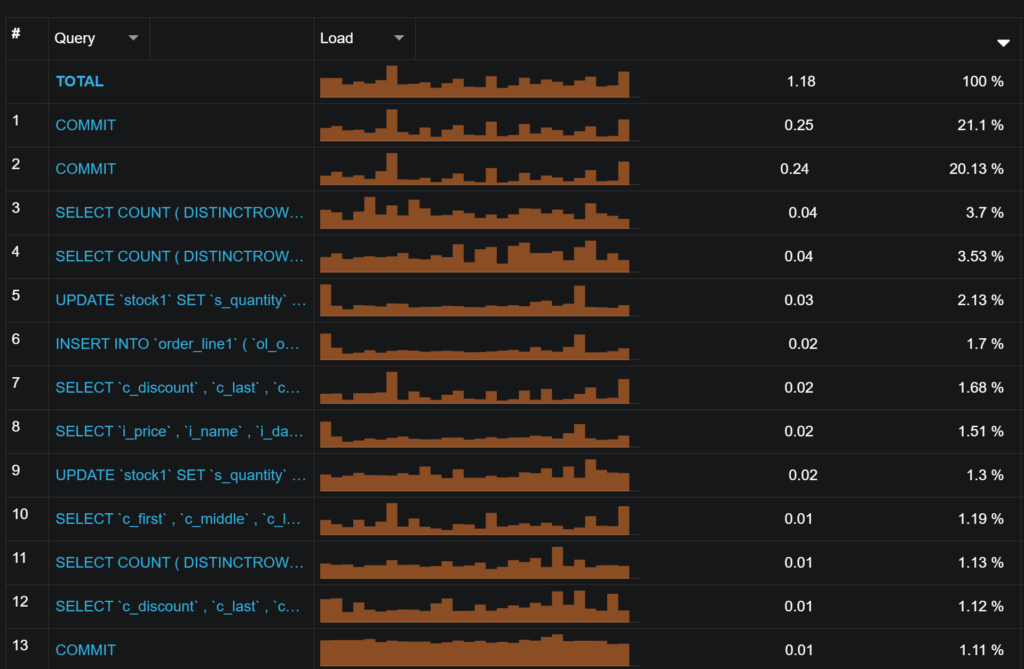Click the sparkline chart for row 6
The height and width of the screenshot is (669, 1024).
[477, 345]
